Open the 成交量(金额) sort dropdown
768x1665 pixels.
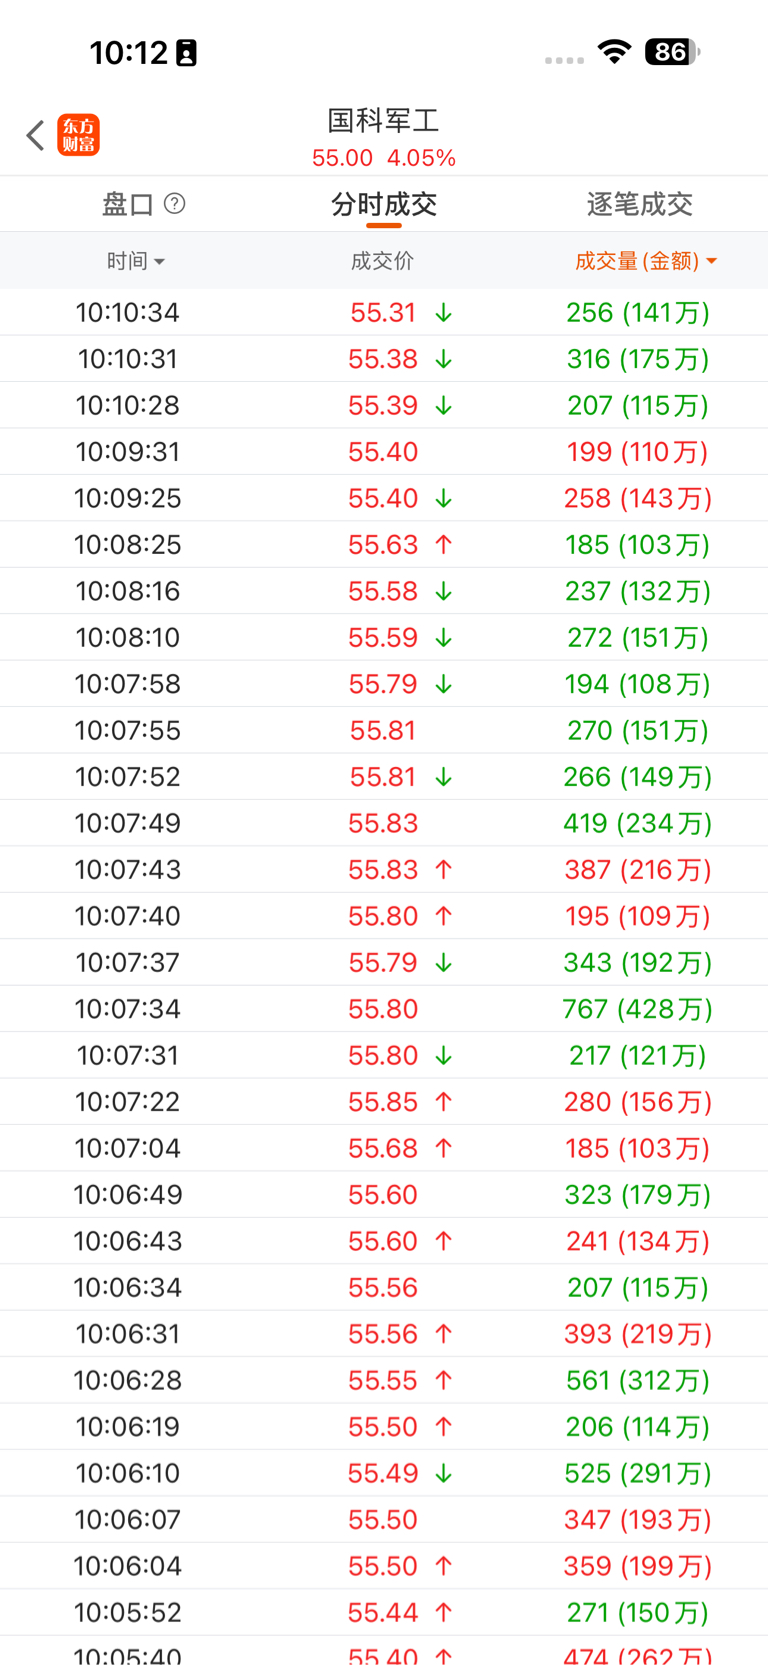[645, 261]
